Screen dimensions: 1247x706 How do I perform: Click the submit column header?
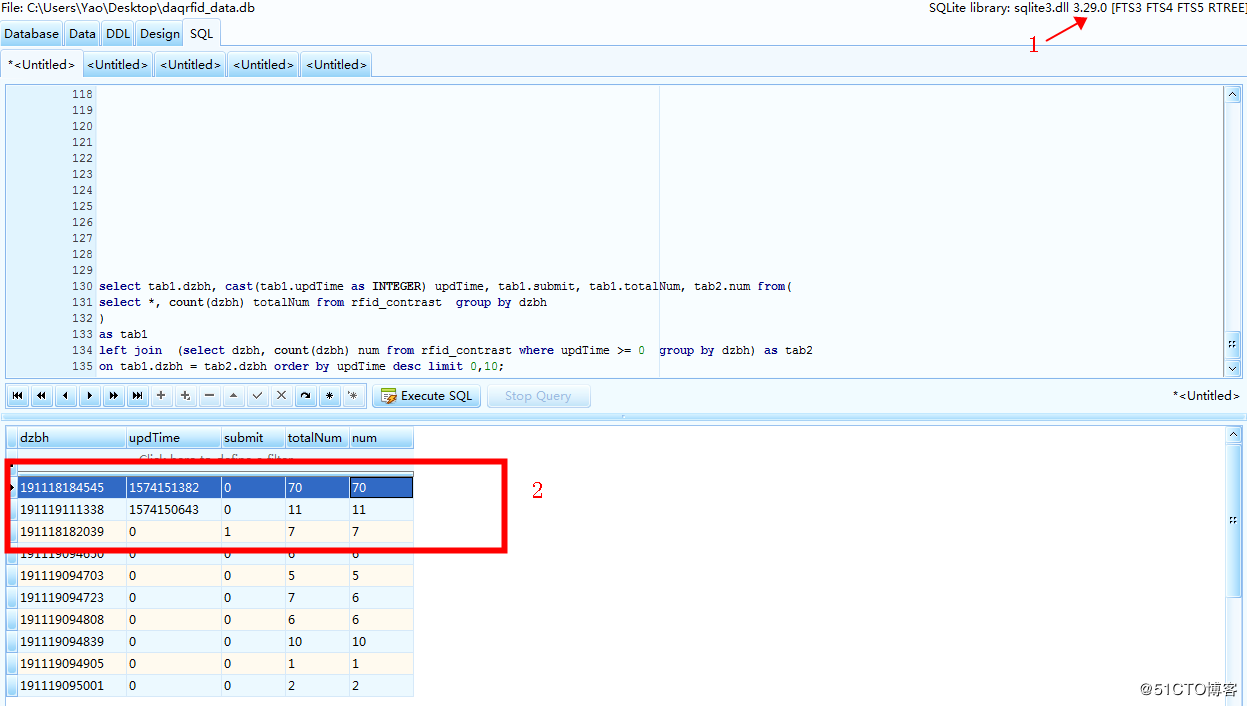coord(254,438)
